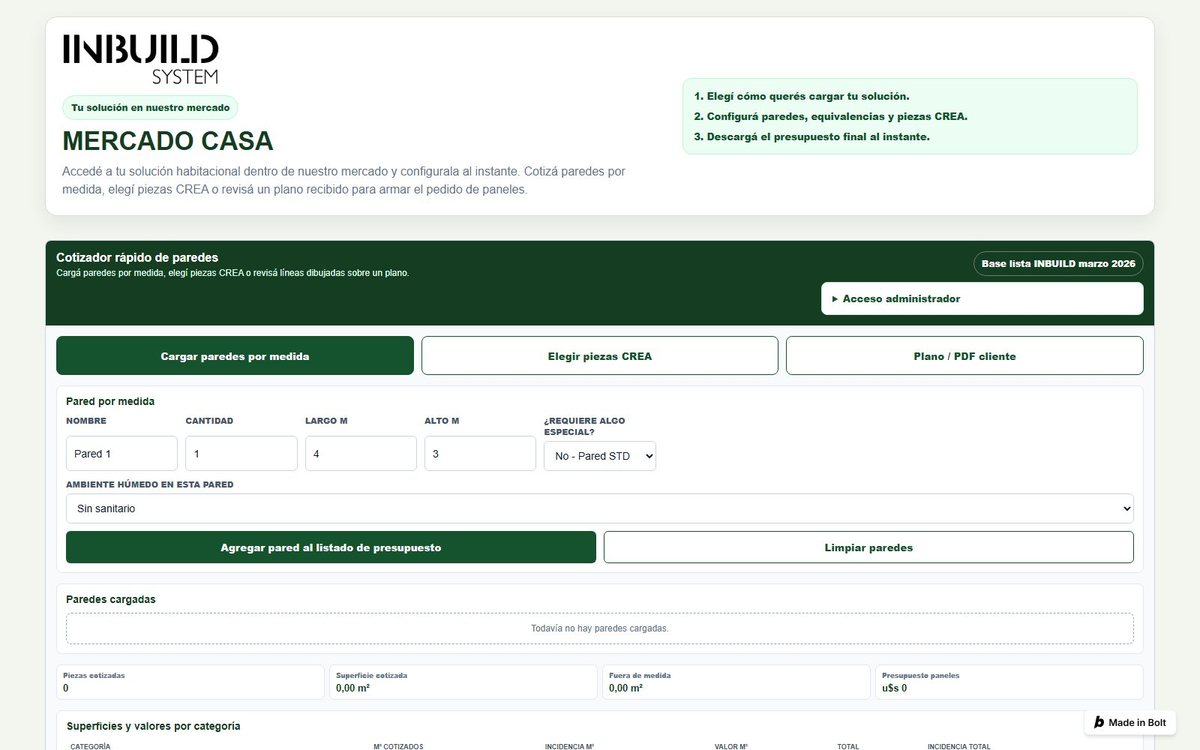The height and width of the screenshot is (750, 1200).
Task: Click the Pared por medida heading
Action: [x=110, y=401]
